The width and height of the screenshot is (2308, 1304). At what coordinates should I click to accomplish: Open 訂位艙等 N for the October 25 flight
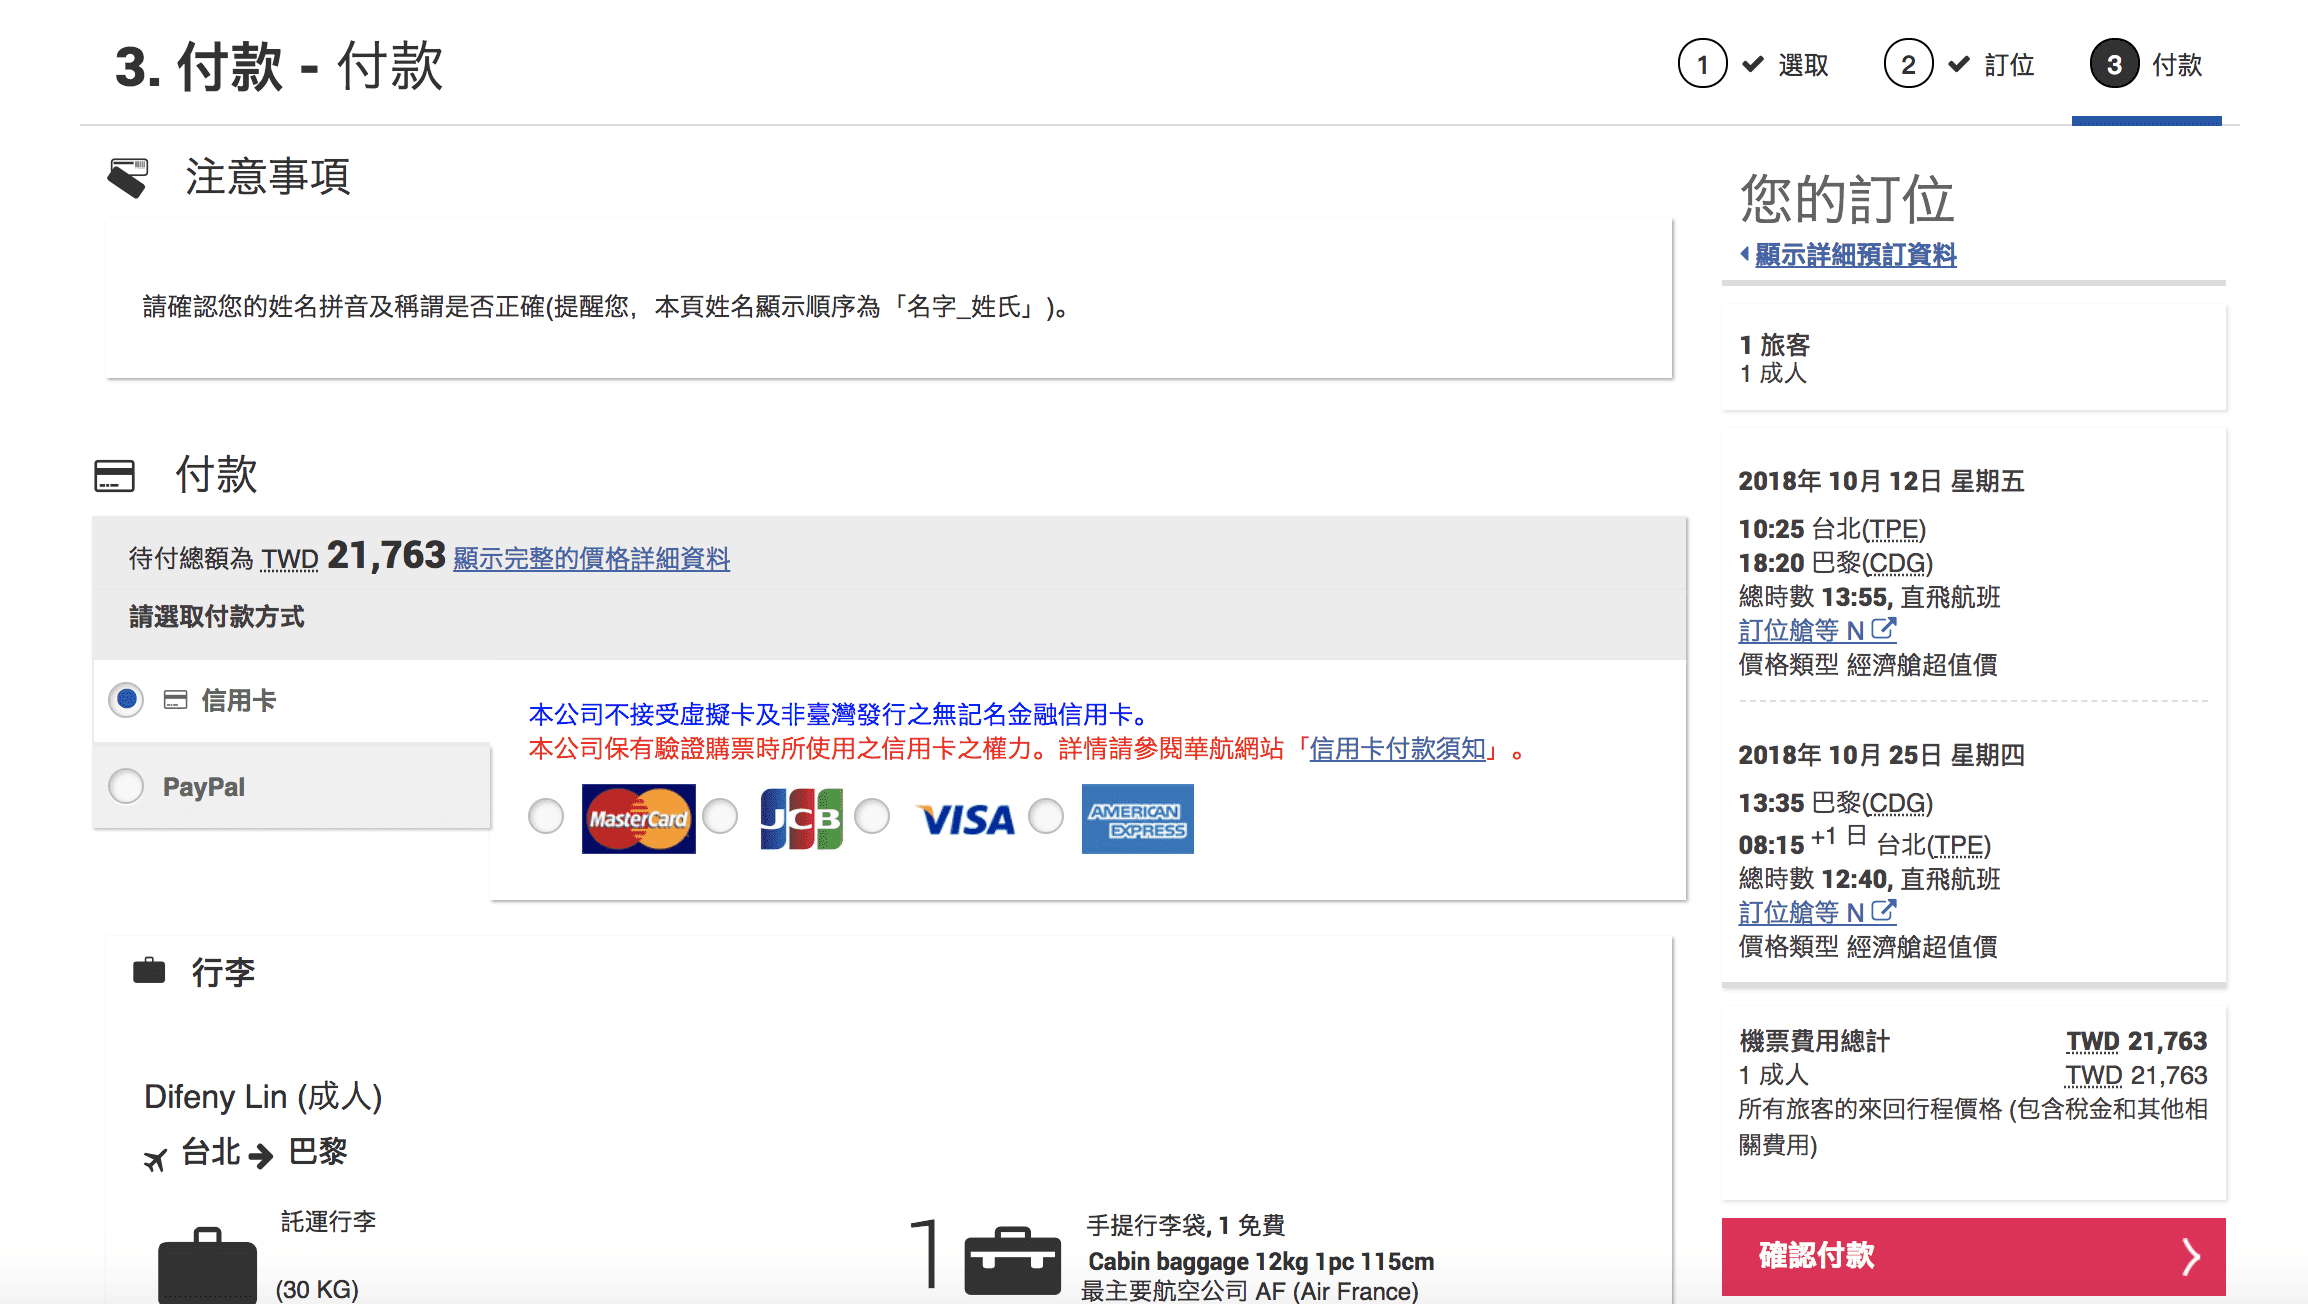1816,912
